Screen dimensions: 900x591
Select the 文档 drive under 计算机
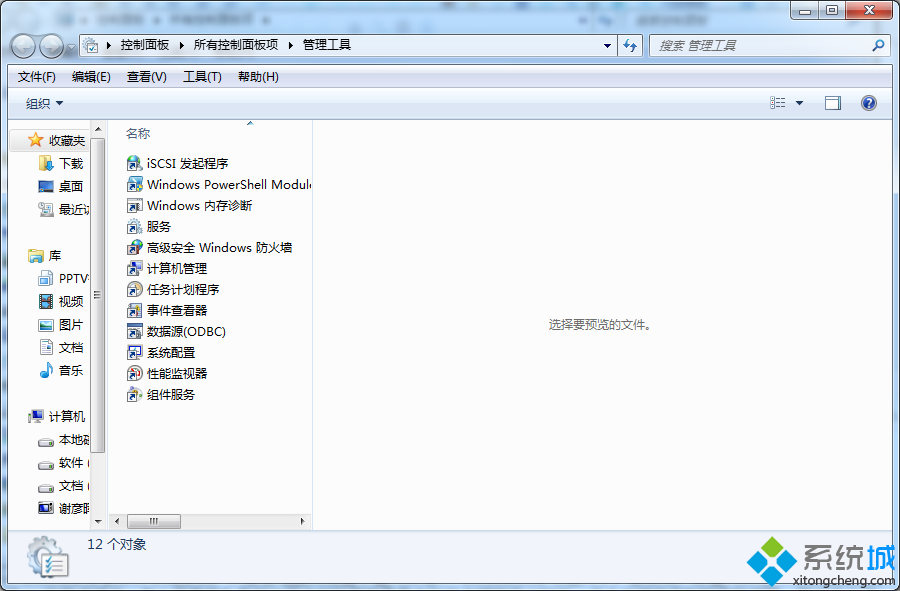[x=64, y=487]
